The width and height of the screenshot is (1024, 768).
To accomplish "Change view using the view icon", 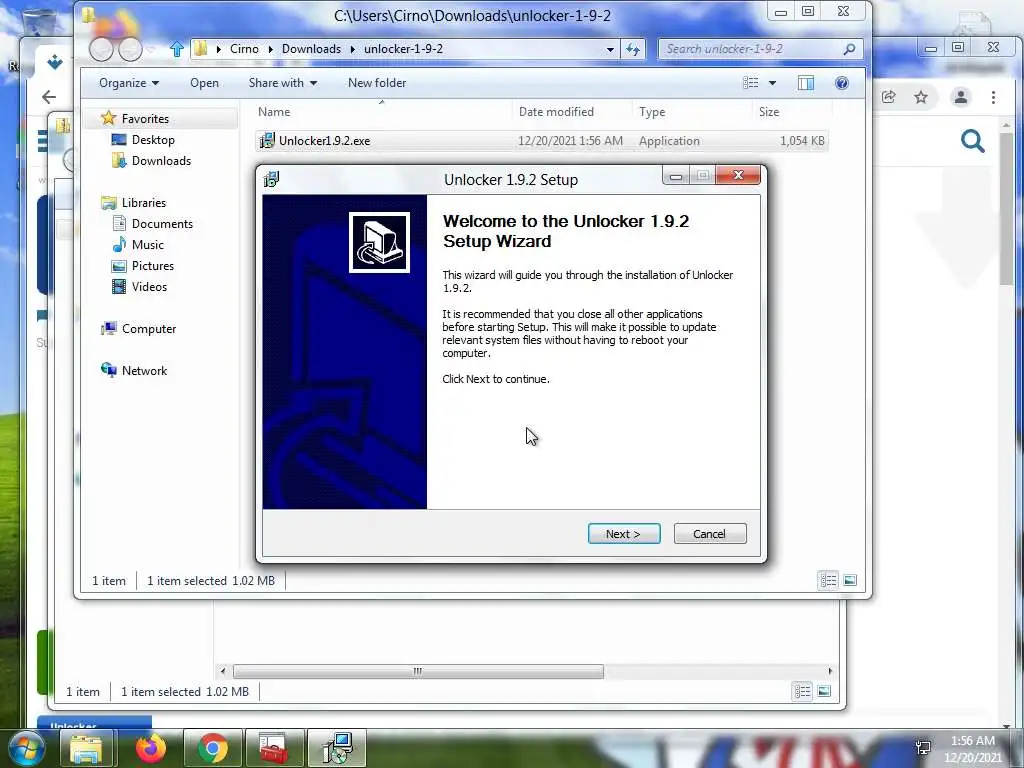I will pyautogui.click(x=751, y=83).
